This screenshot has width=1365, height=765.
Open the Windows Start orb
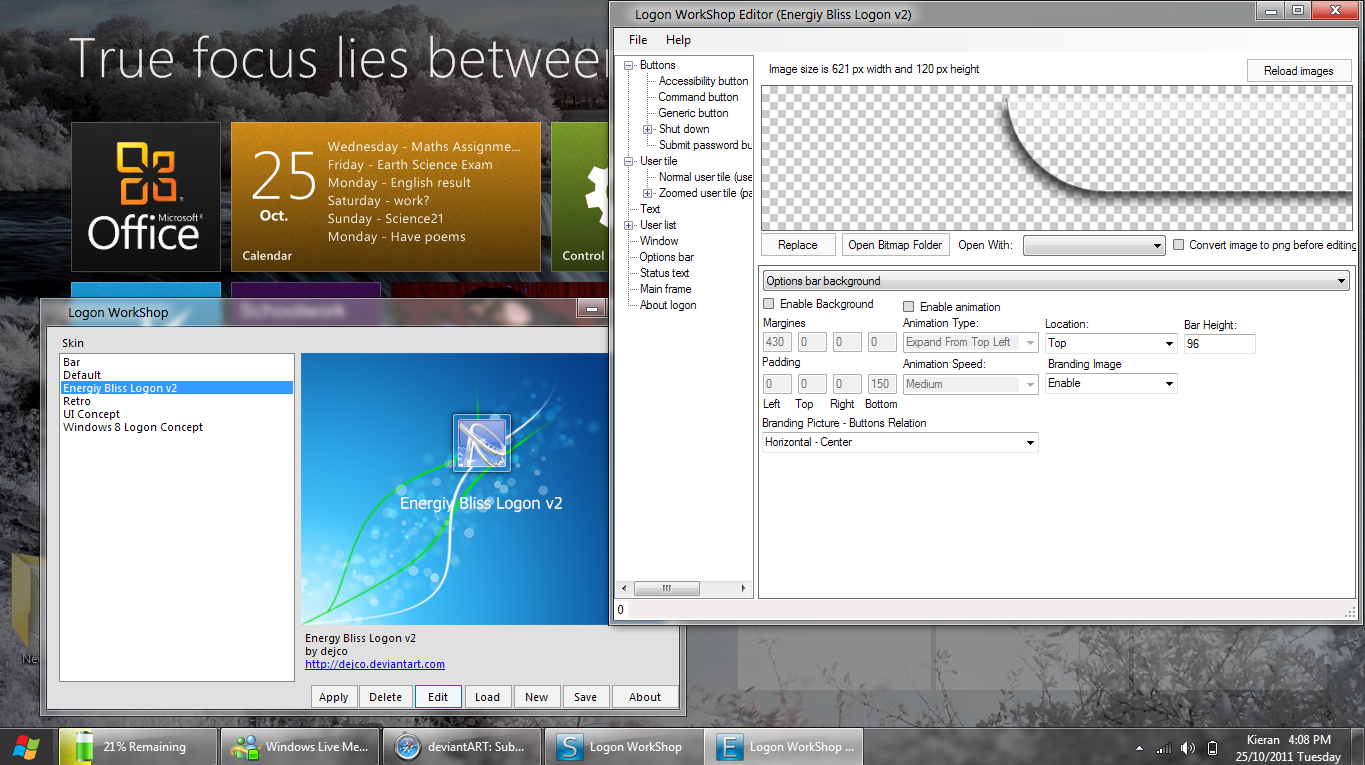(25, 746)
